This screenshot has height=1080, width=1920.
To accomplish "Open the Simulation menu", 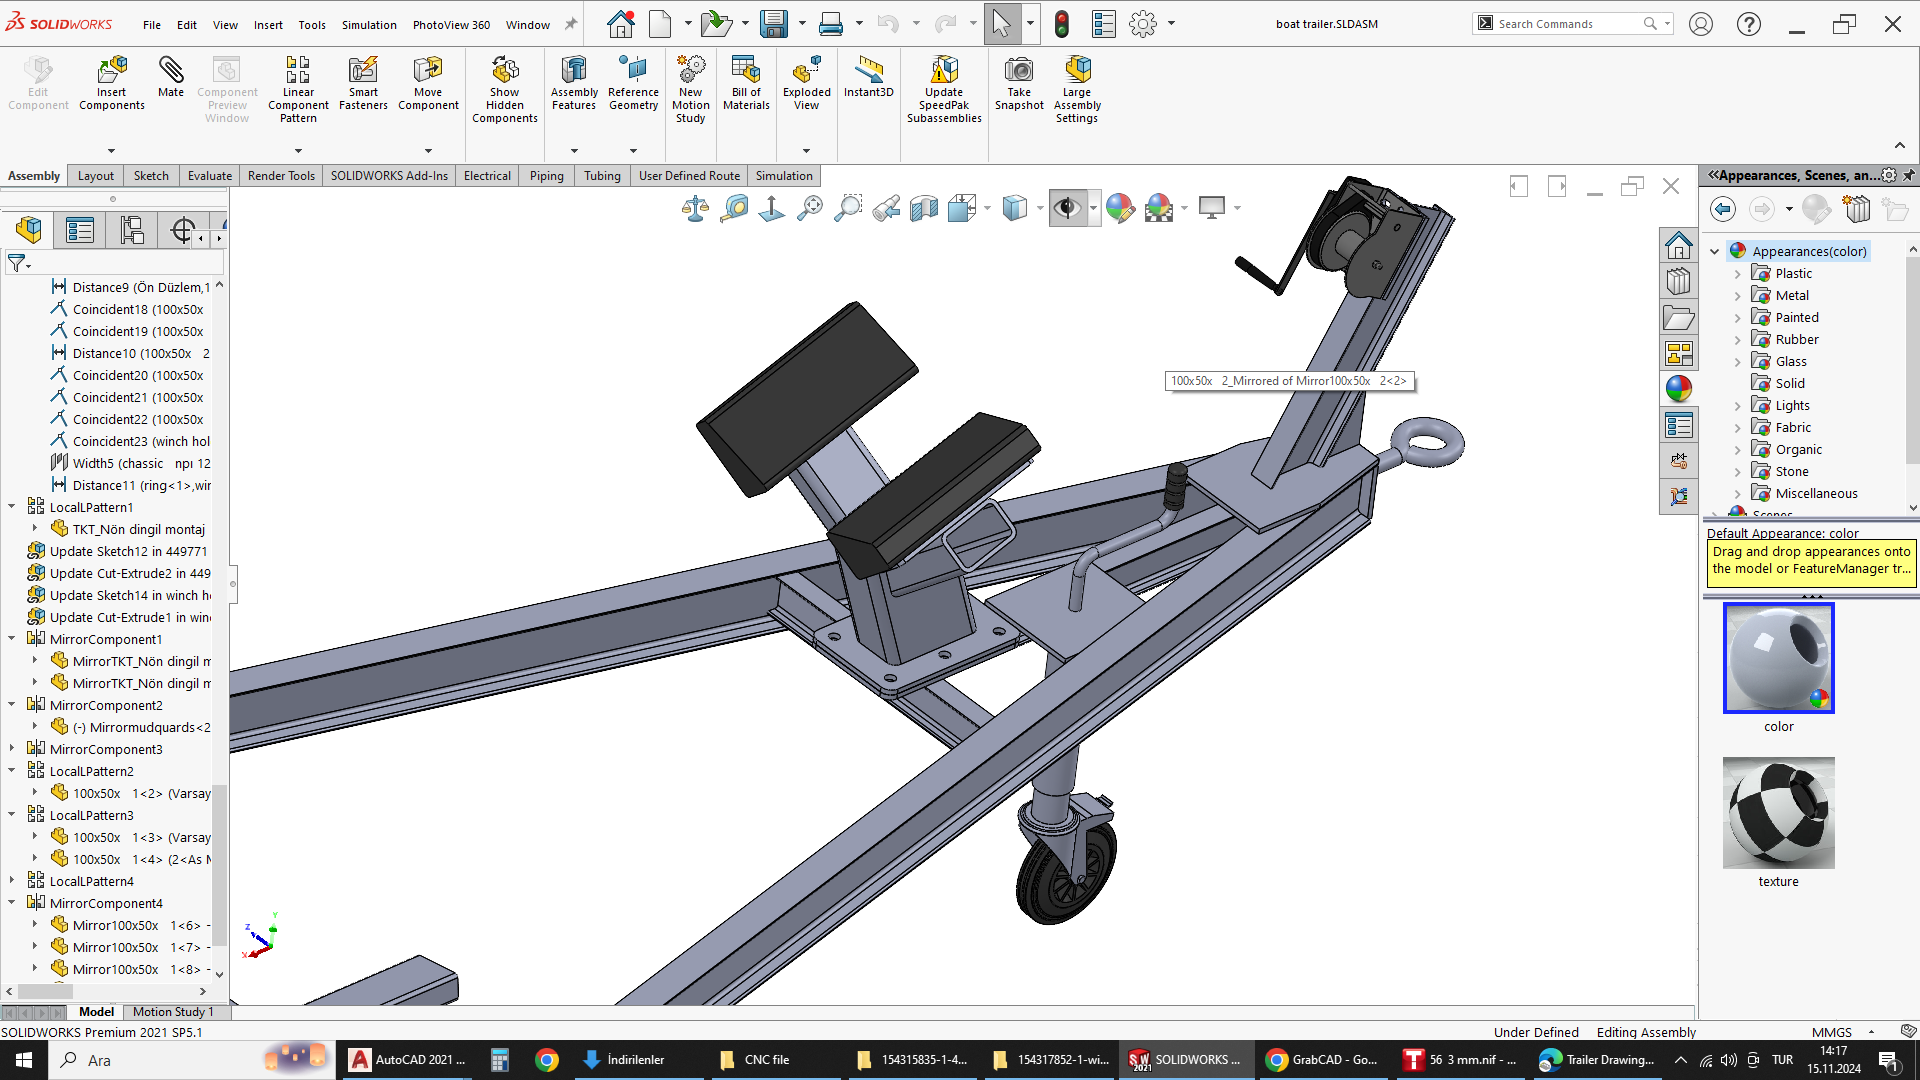I will 369,25.
